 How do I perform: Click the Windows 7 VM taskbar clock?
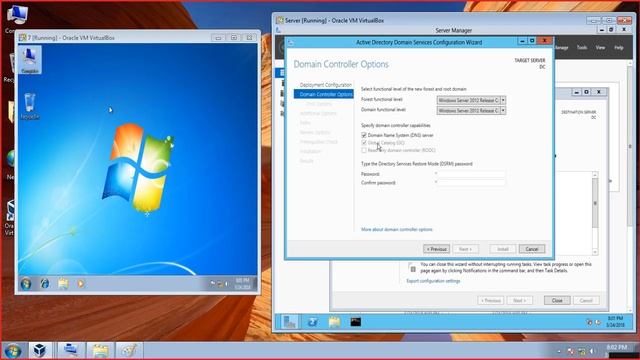pos(242,284)
